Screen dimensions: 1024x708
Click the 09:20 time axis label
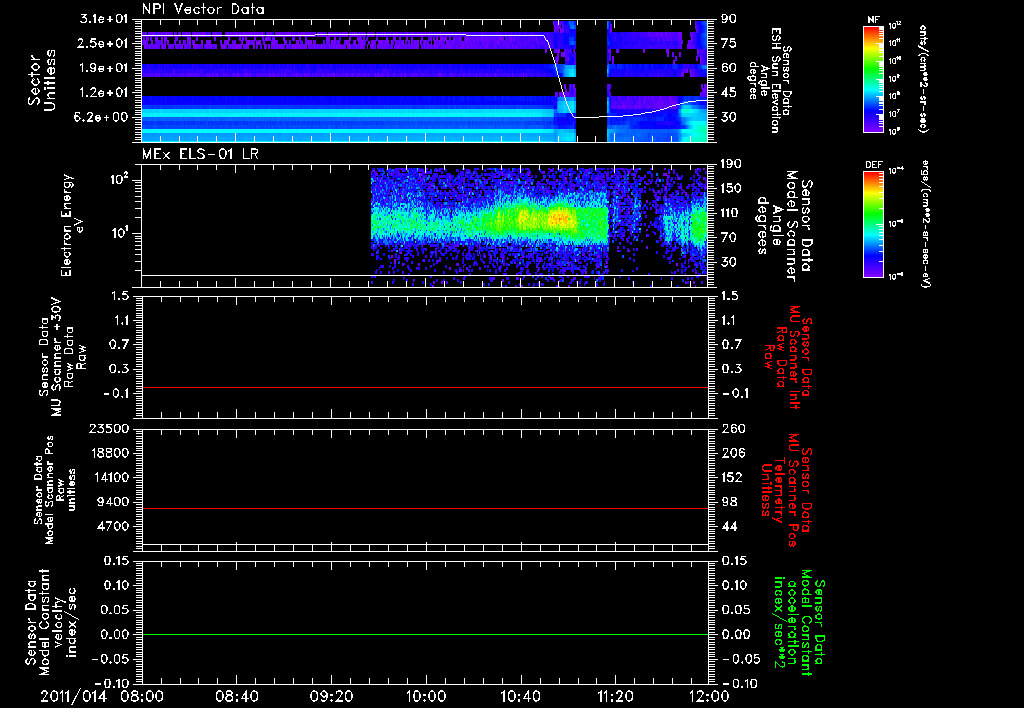331,694
